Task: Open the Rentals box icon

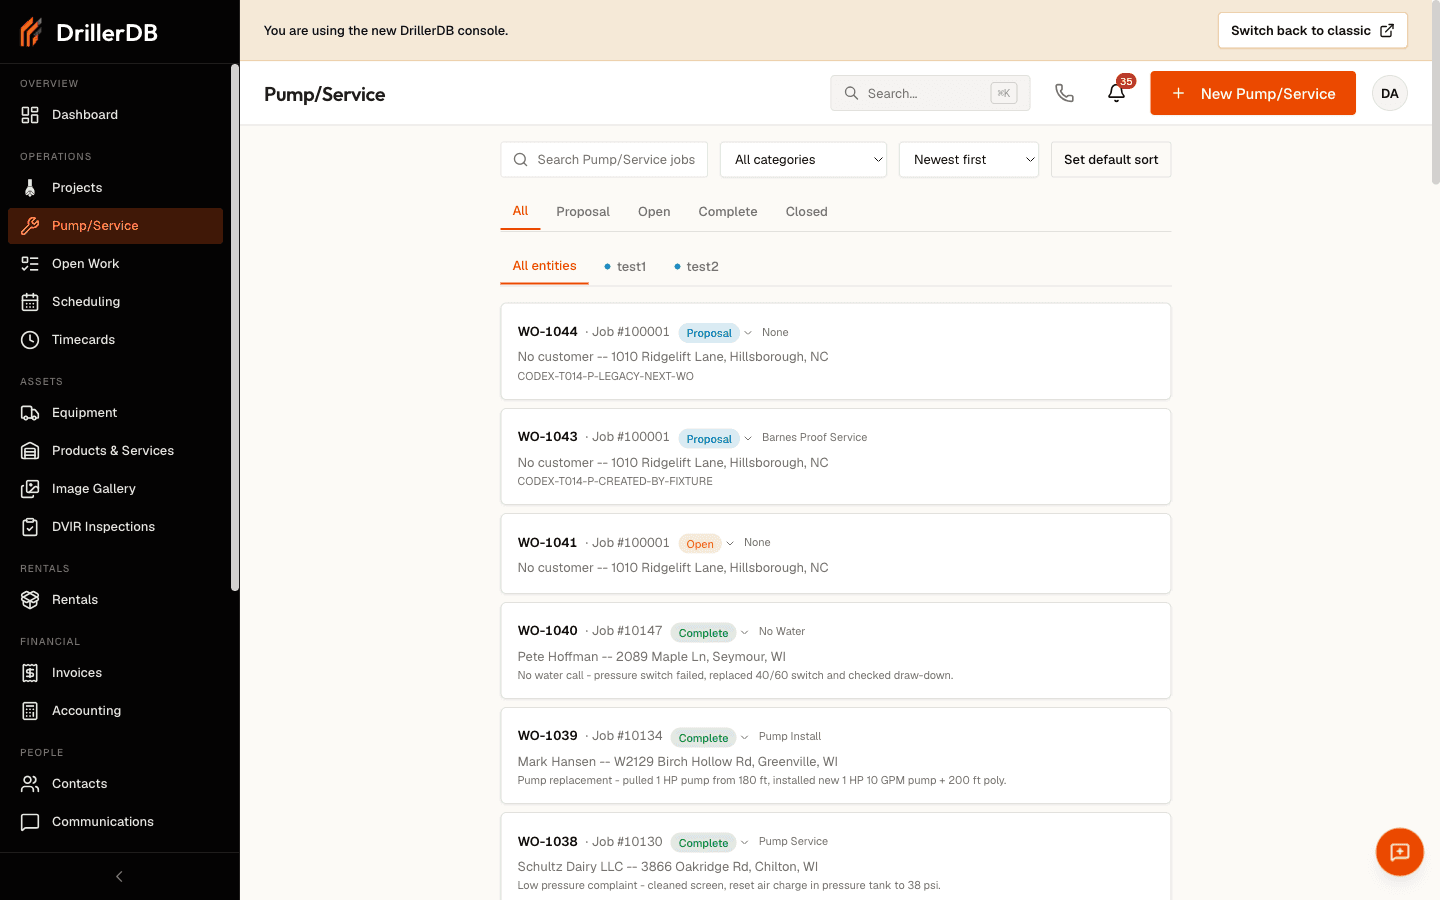Action: tap(30, 600)
